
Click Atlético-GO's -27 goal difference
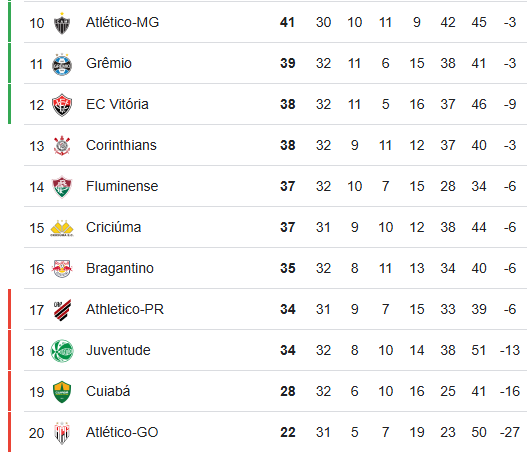pyautogui.click(x=510, y=433)
